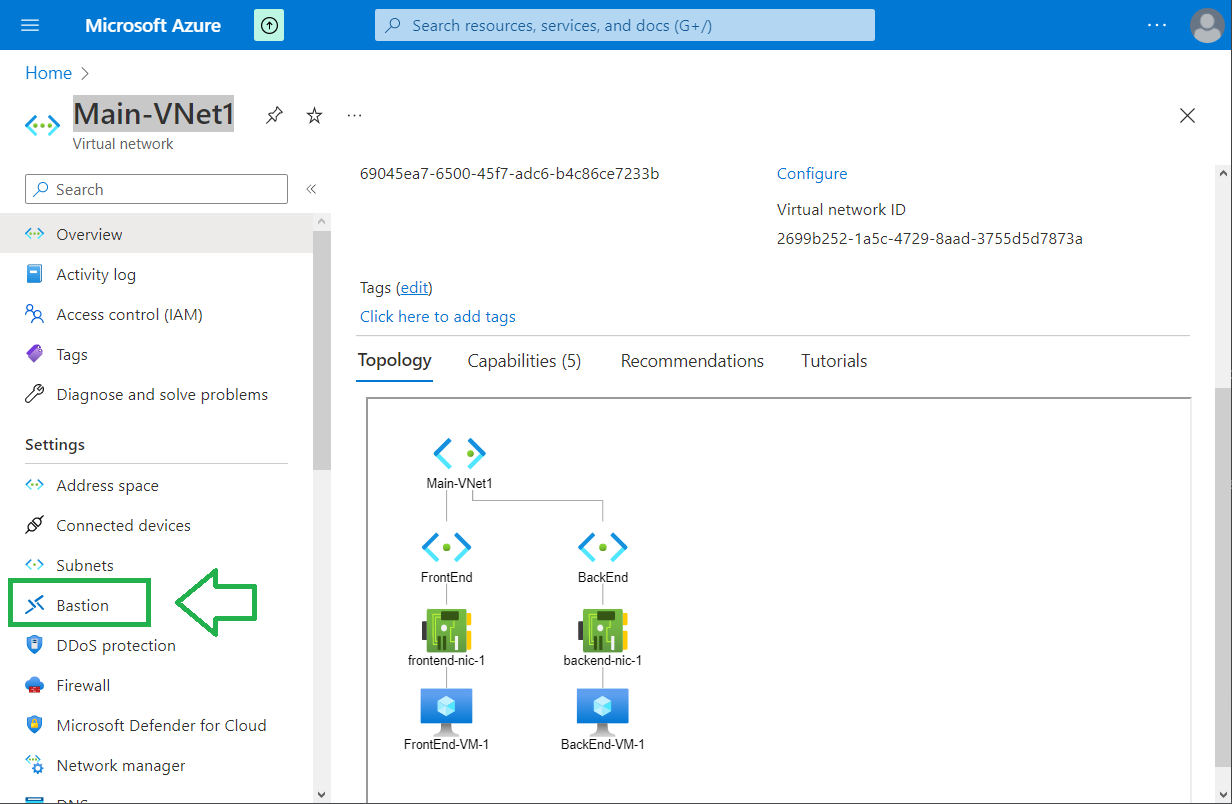Open the Capabilities (5) tab
Screen dimensions: 1232x804
click(x=524, y=361)
